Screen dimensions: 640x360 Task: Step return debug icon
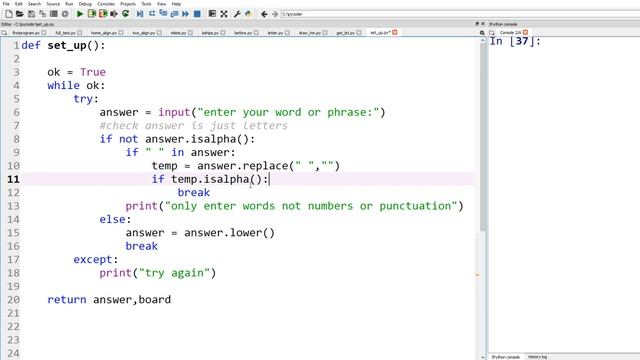click(x=174, y=14)
